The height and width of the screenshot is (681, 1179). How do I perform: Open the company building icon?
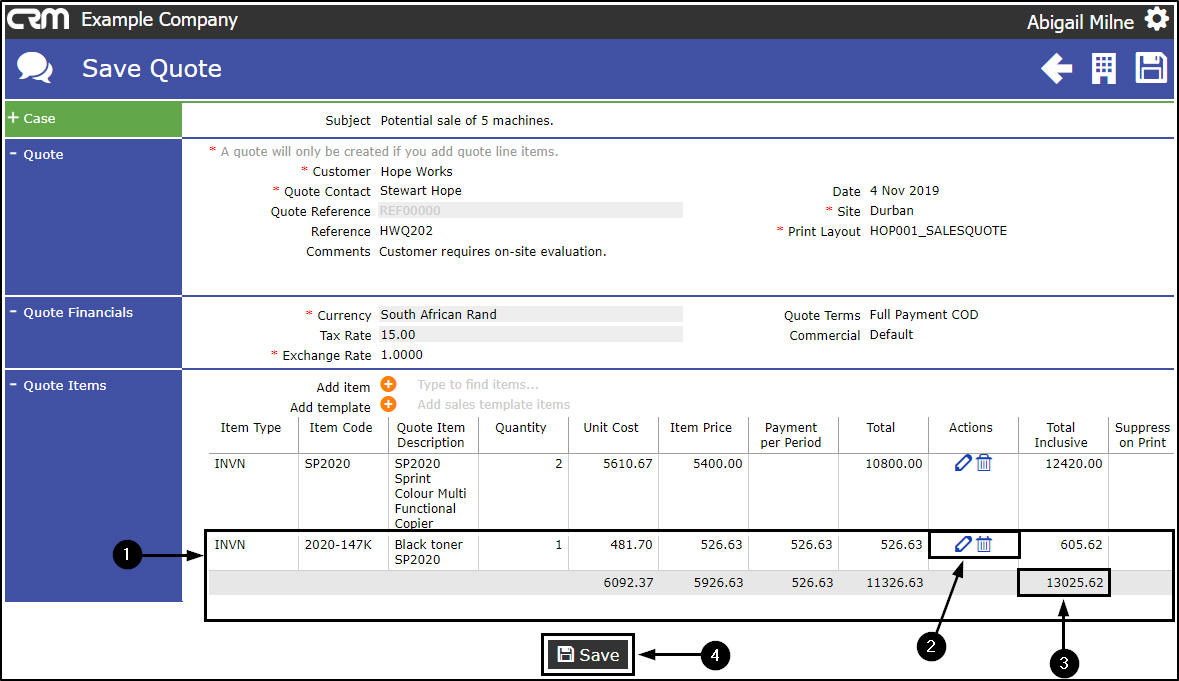point(1103,69)
